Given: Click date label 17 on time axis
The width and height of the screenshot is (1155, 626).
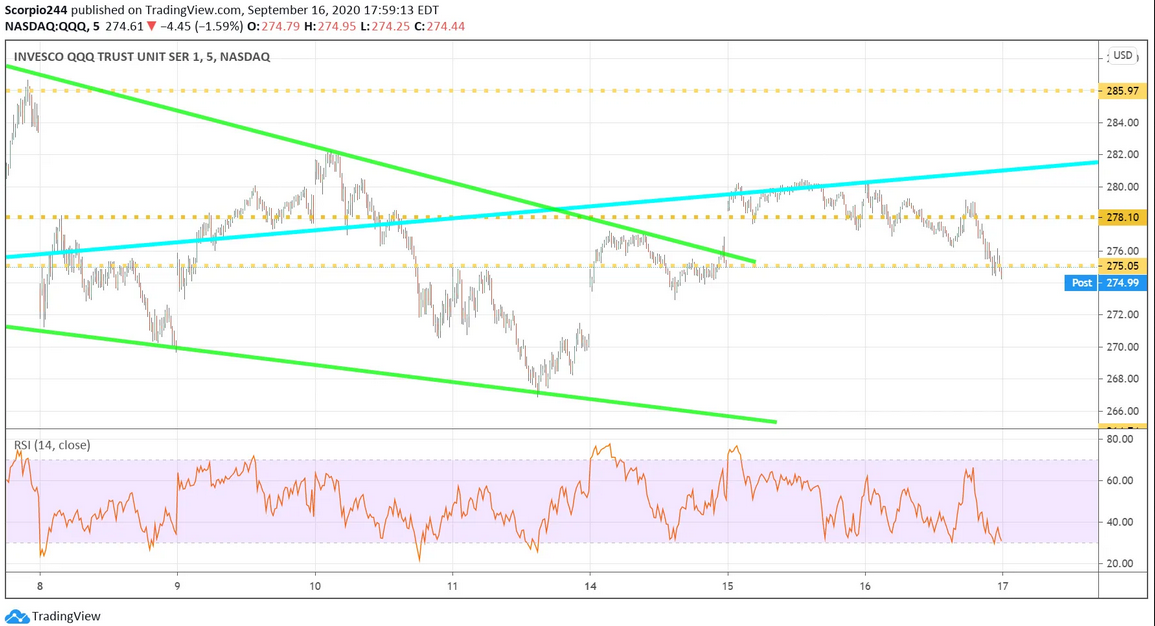Looking at the screenshot, I should pyautogui.click(x=1003, y=586).
